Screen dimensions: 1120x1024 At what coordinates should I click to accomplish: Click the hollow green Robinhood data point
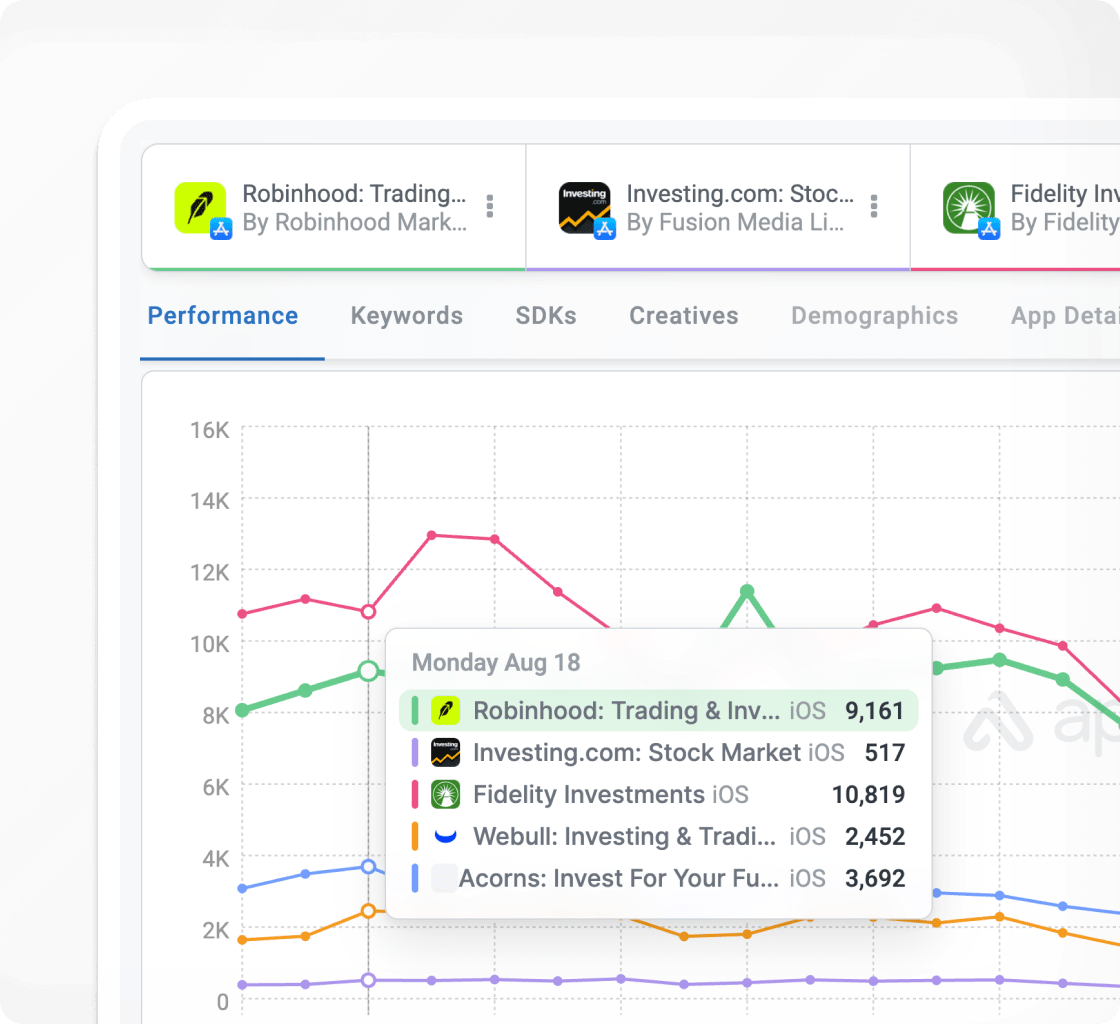(369, 671)
